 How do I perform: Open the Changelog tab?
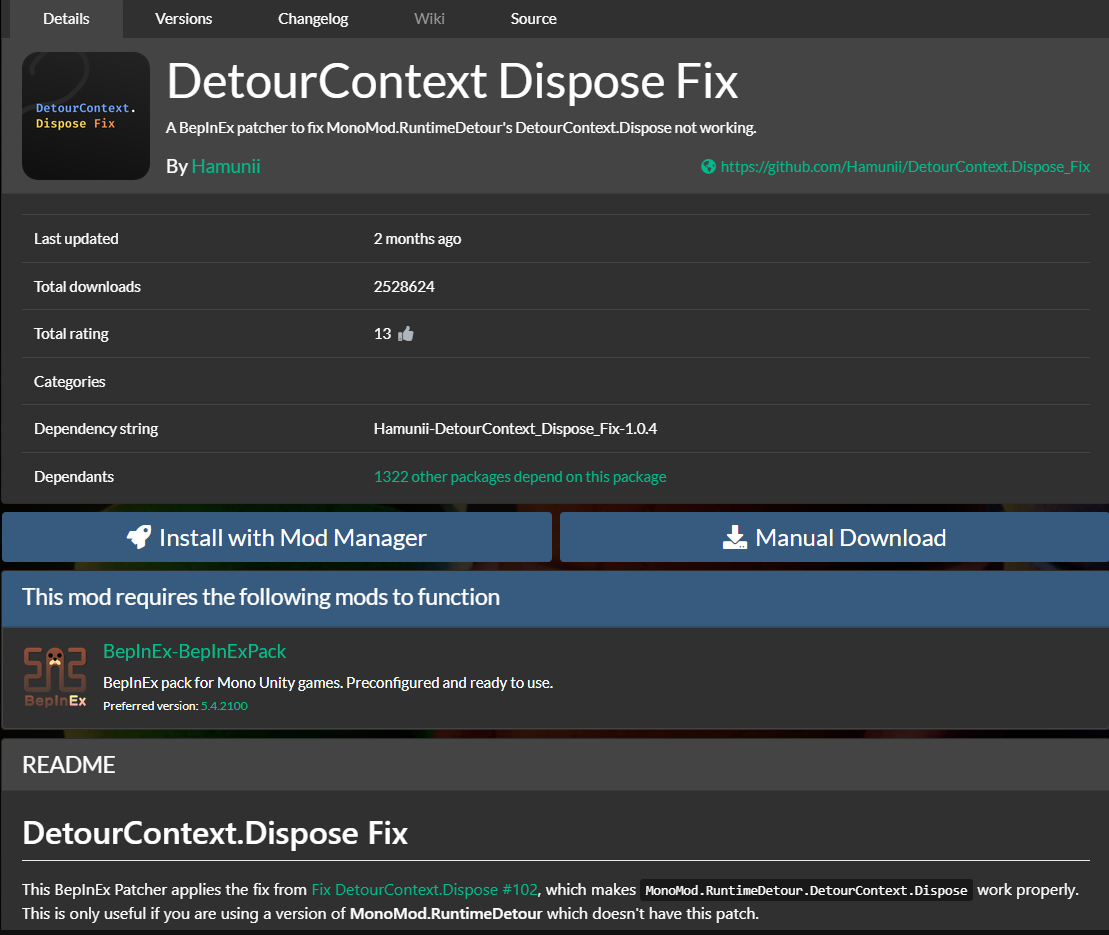[x=313, y=18]
